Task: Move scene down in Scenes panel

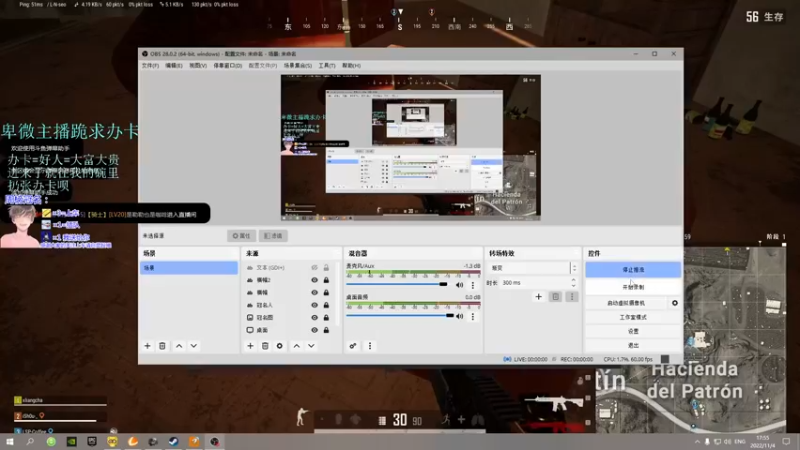Action: (x=194, y=346)
